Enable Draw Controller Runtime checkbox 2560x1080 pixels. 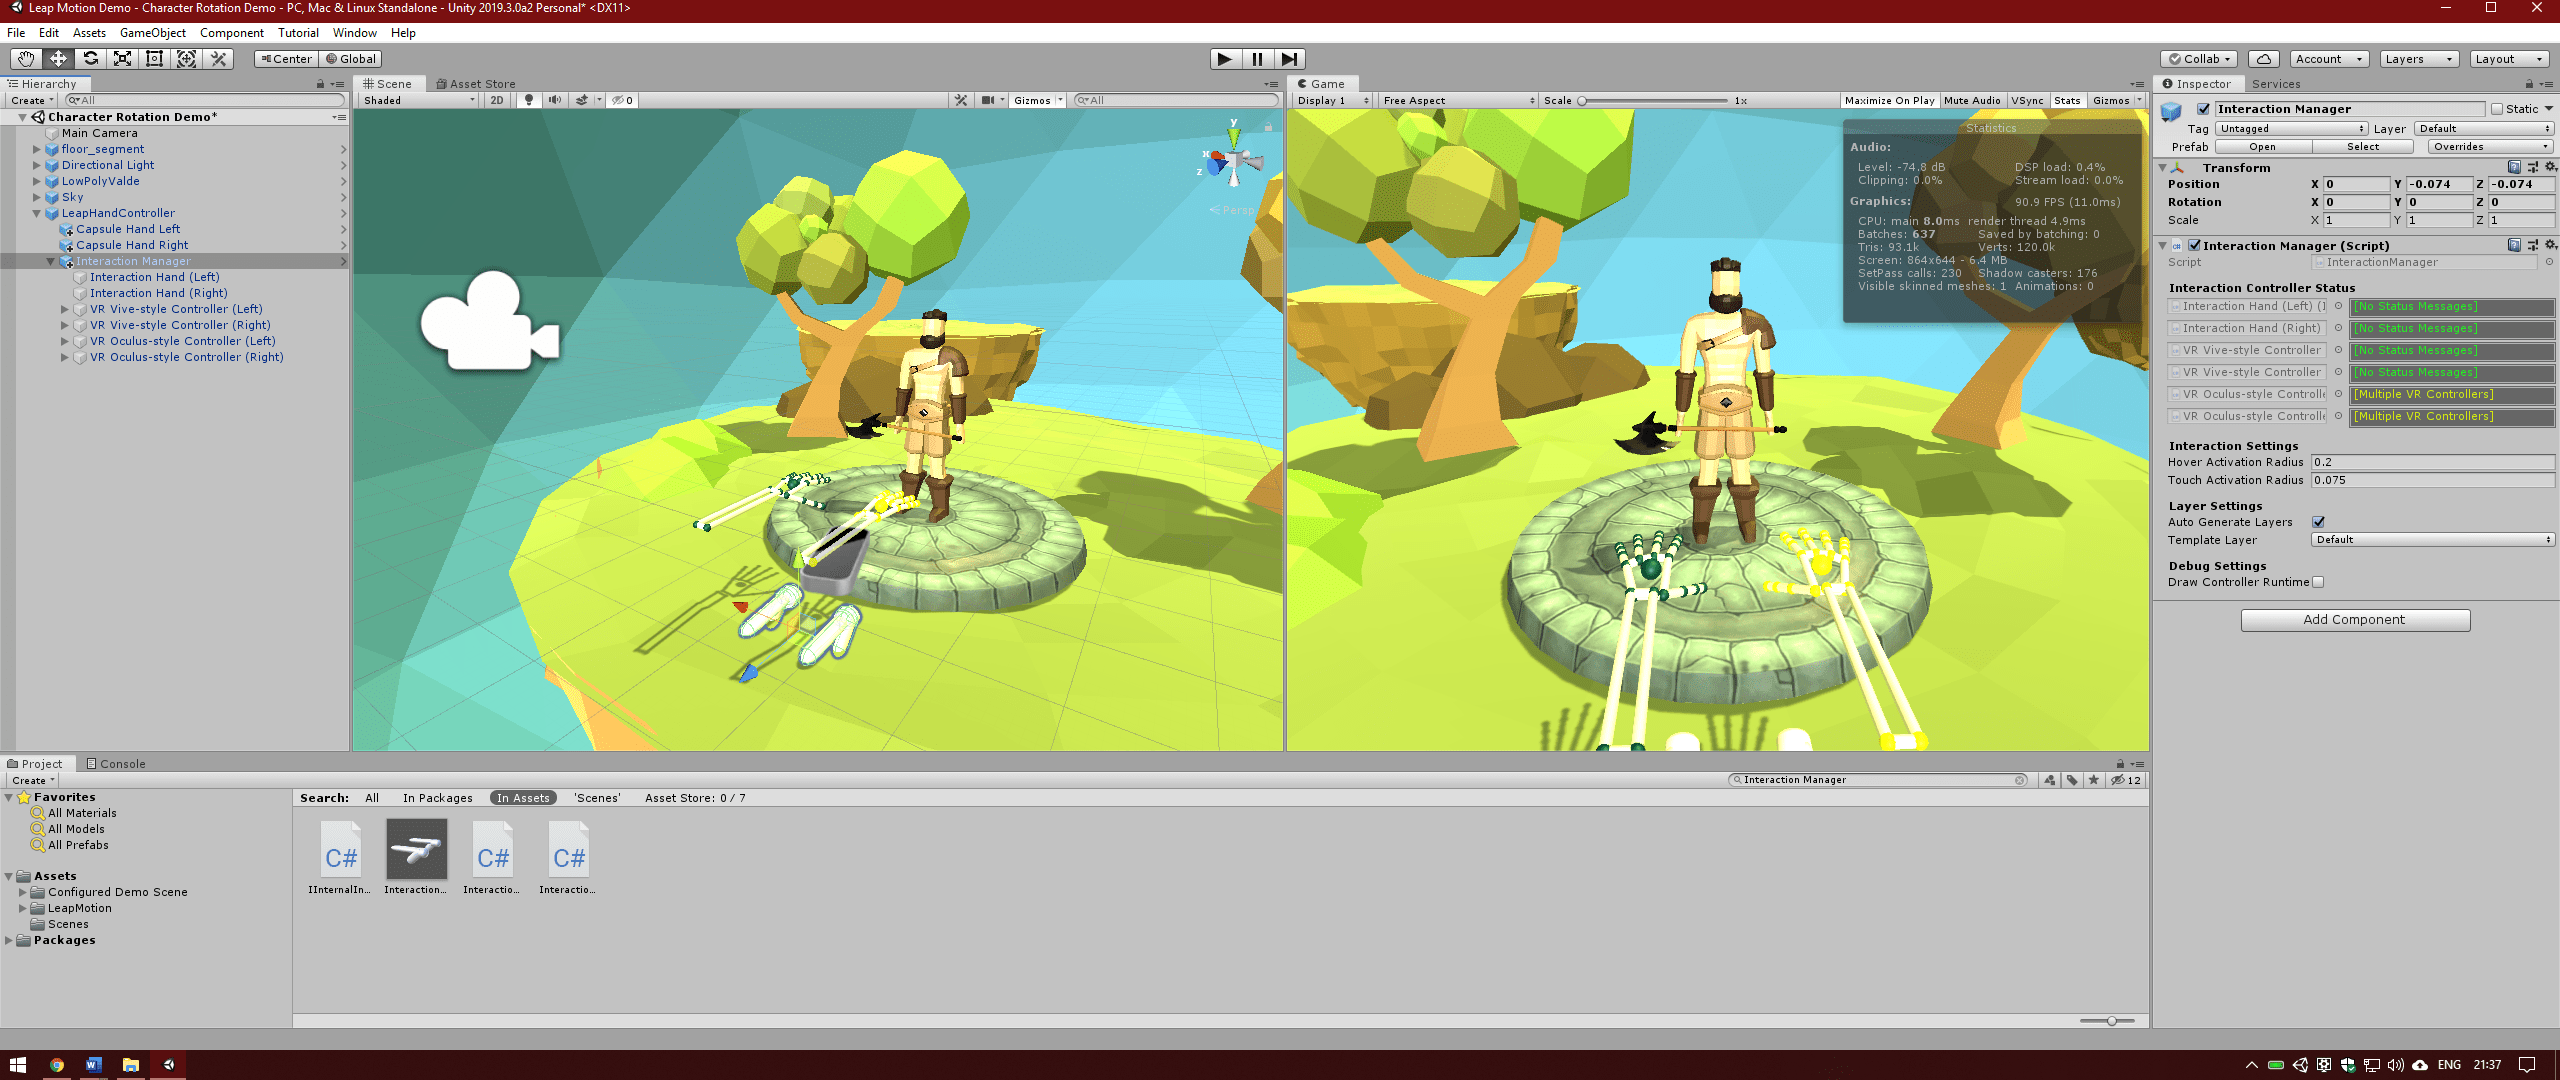pyautogui.click(x=2318, y=582)
